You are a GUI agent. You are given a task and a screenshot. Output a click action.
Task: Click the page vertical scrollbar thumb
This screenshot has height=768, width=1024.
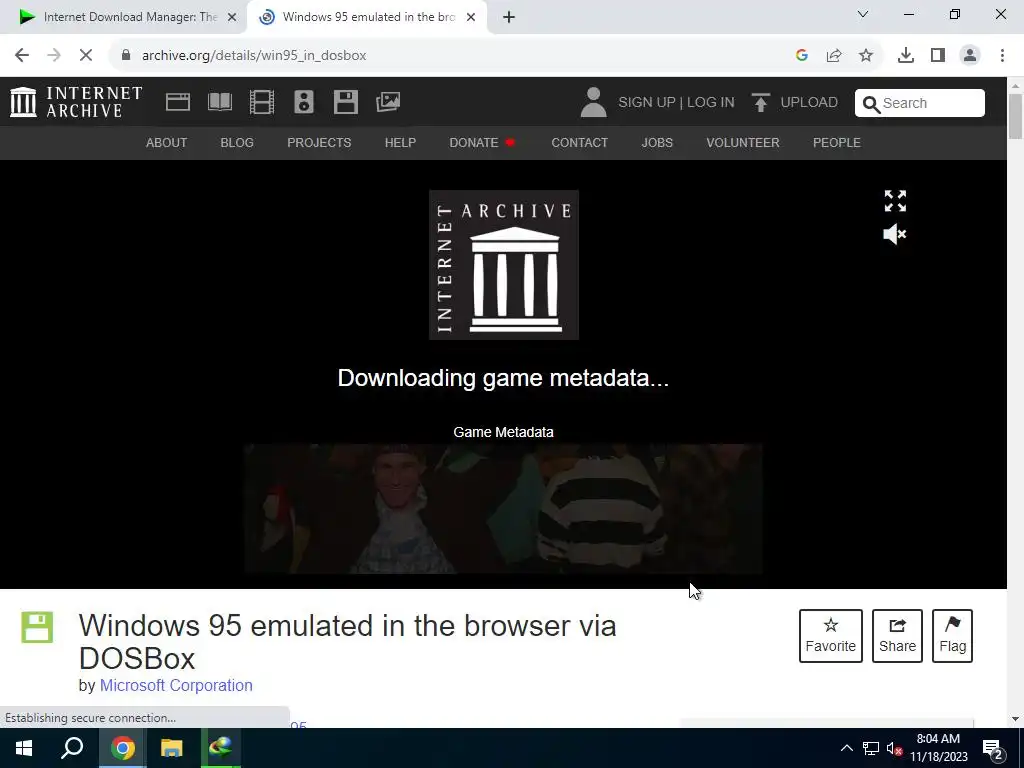[1015, 116]
